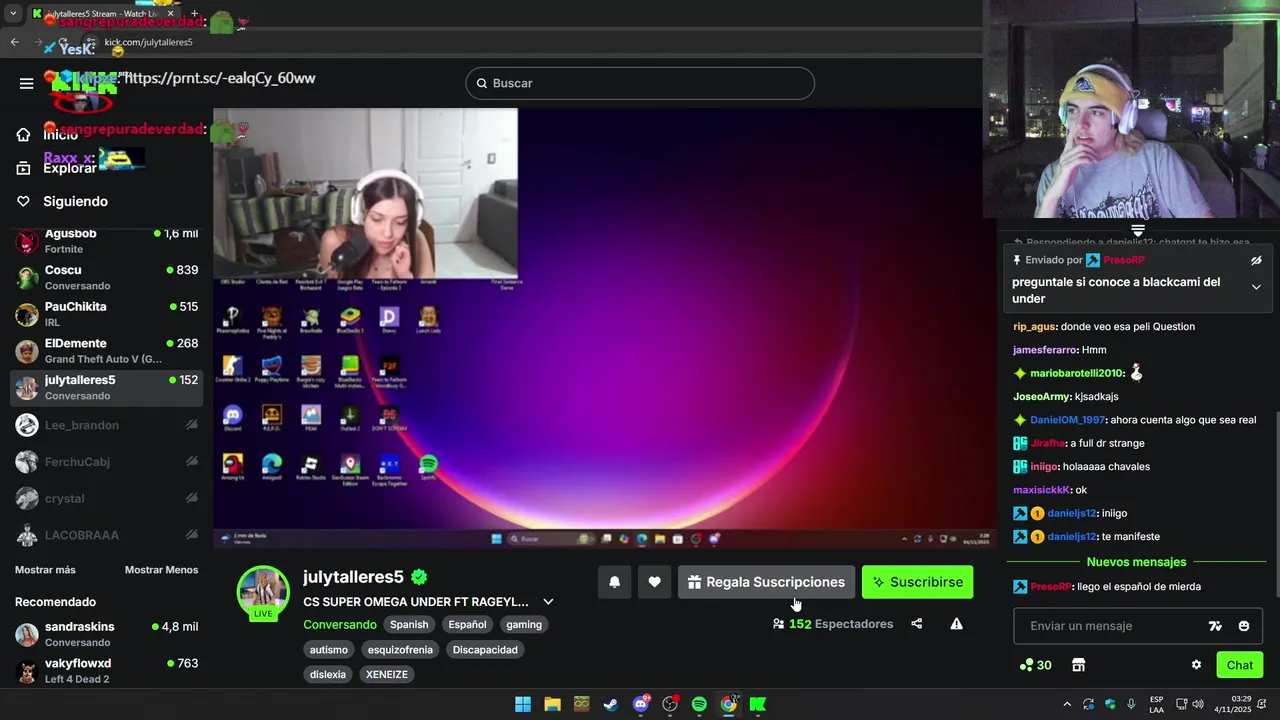Follow channel with the heart button
The height and width of the screenshot is (720, 1280).
pos(654,582)
